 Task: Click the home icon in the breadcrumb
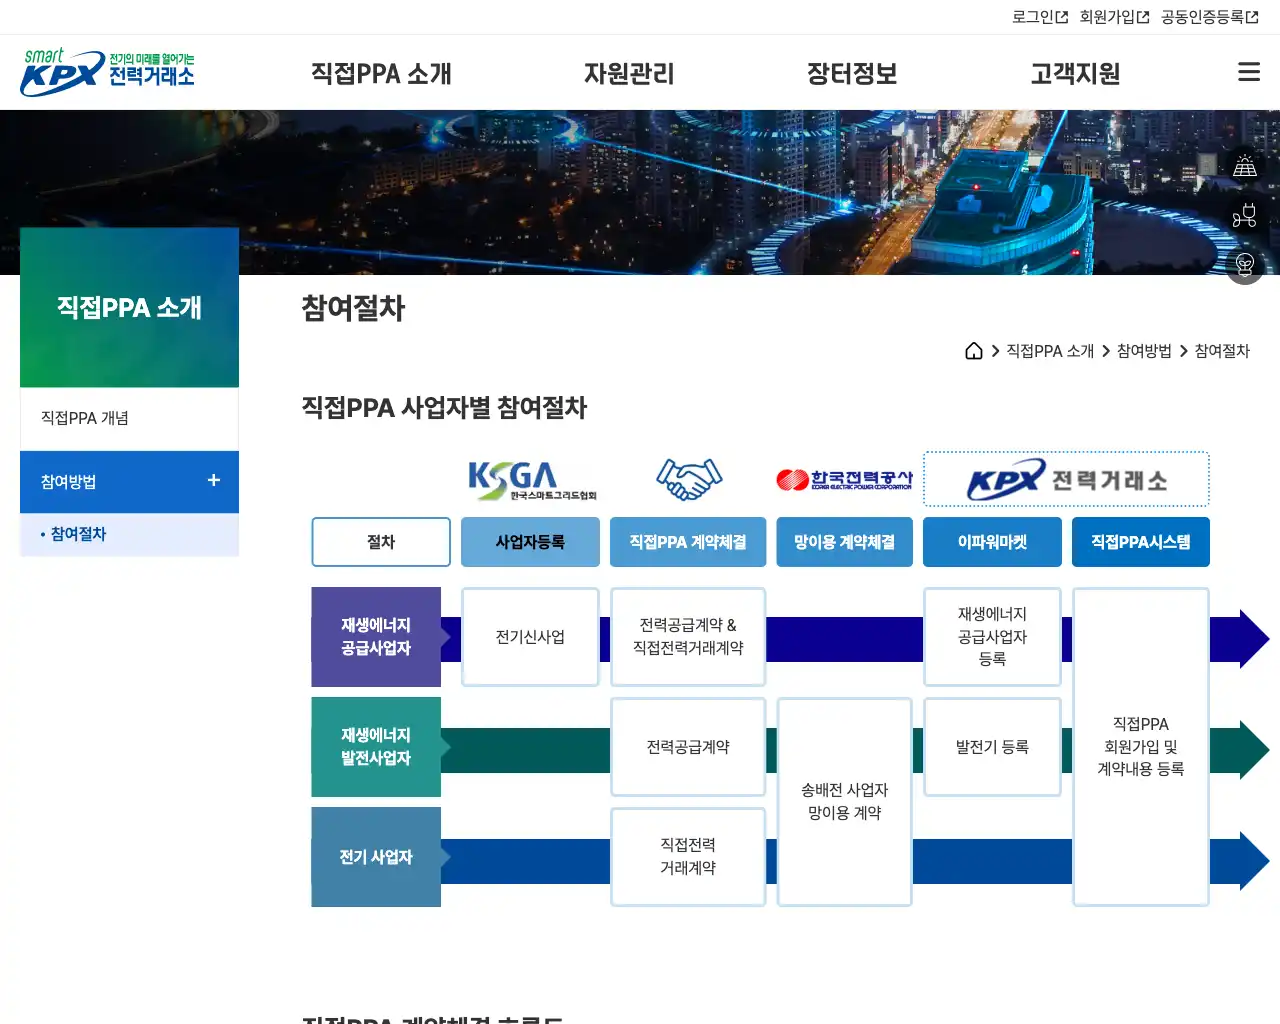[973, 351]
